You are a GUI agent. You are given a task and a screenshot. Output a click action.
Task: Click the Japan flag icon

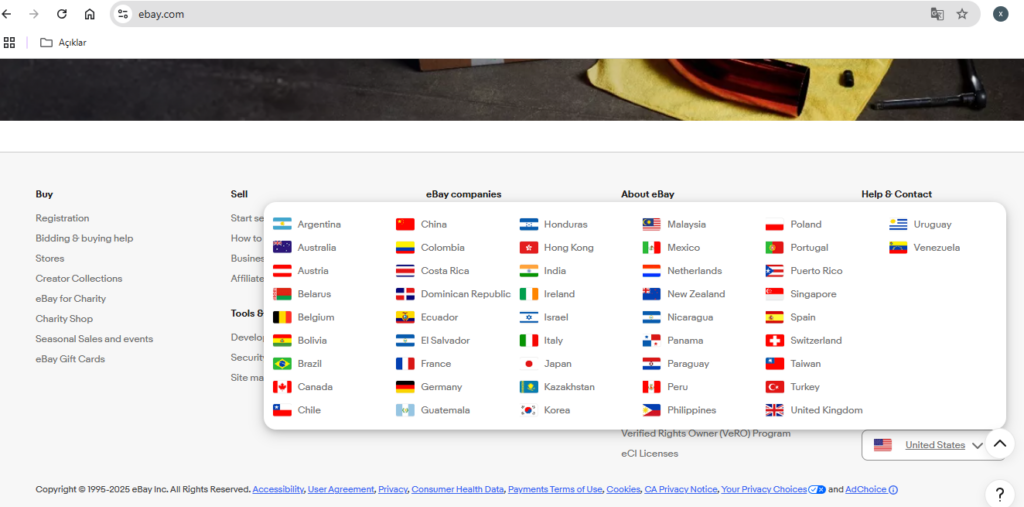[x=528, y=364]
